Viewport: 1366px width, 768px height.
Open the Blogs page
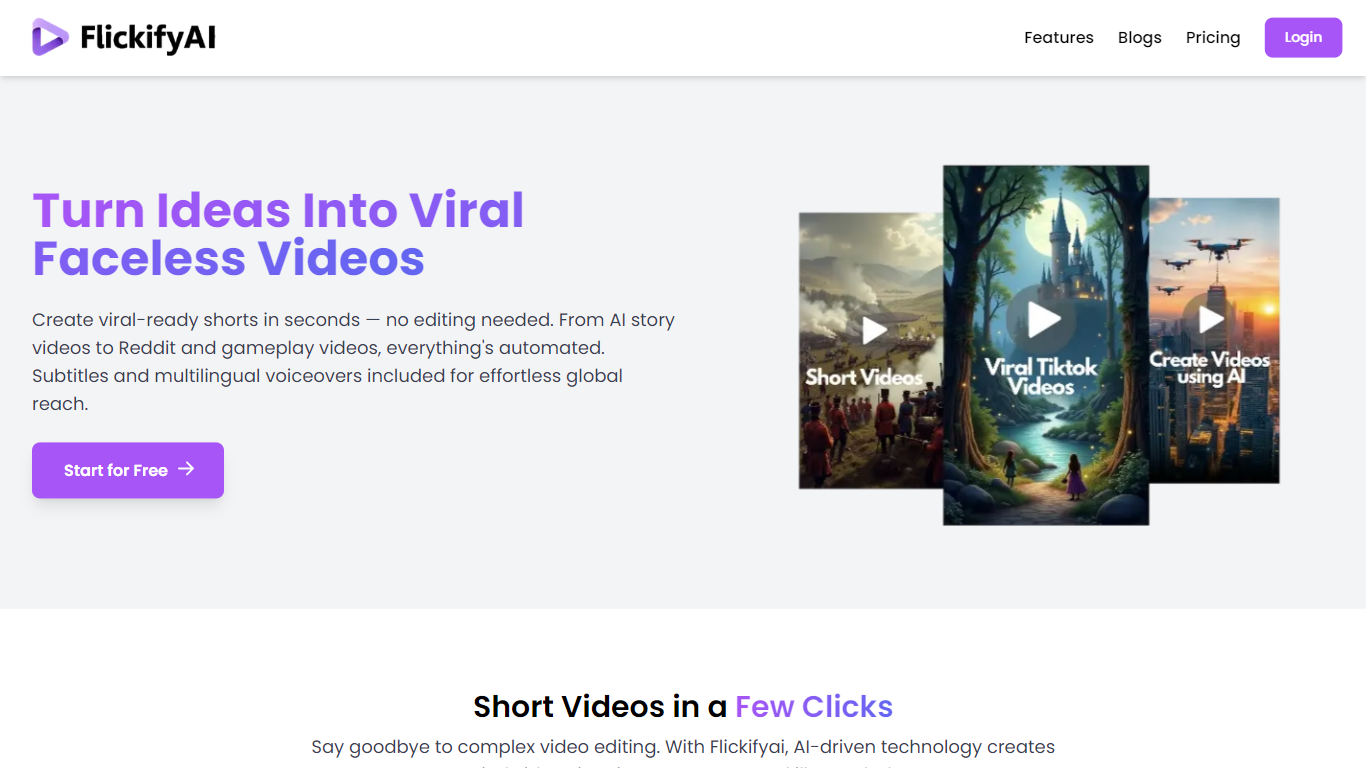1140,37
